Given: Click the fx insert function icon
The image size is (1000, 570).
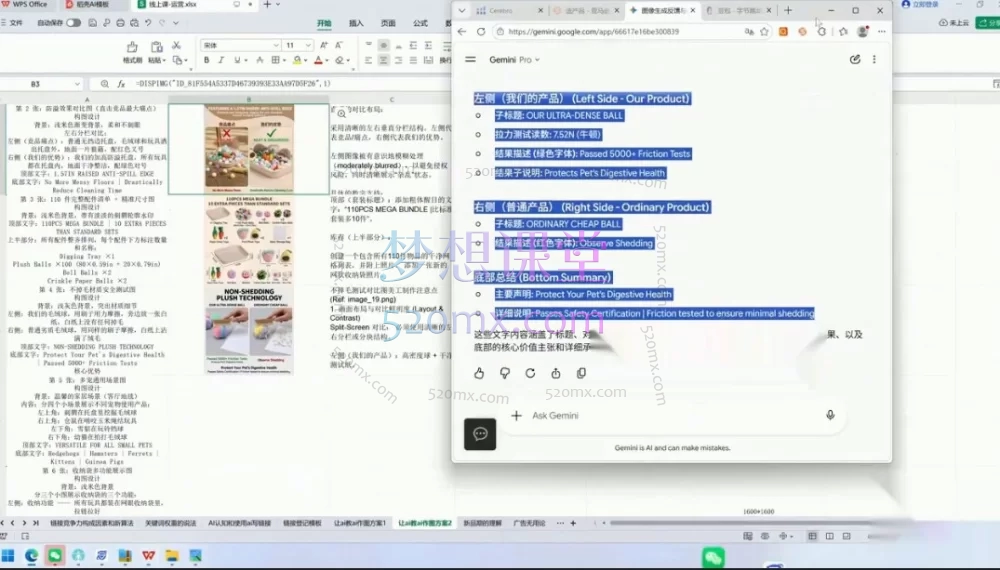Looking at the screenshot, I should coord(121,84).
